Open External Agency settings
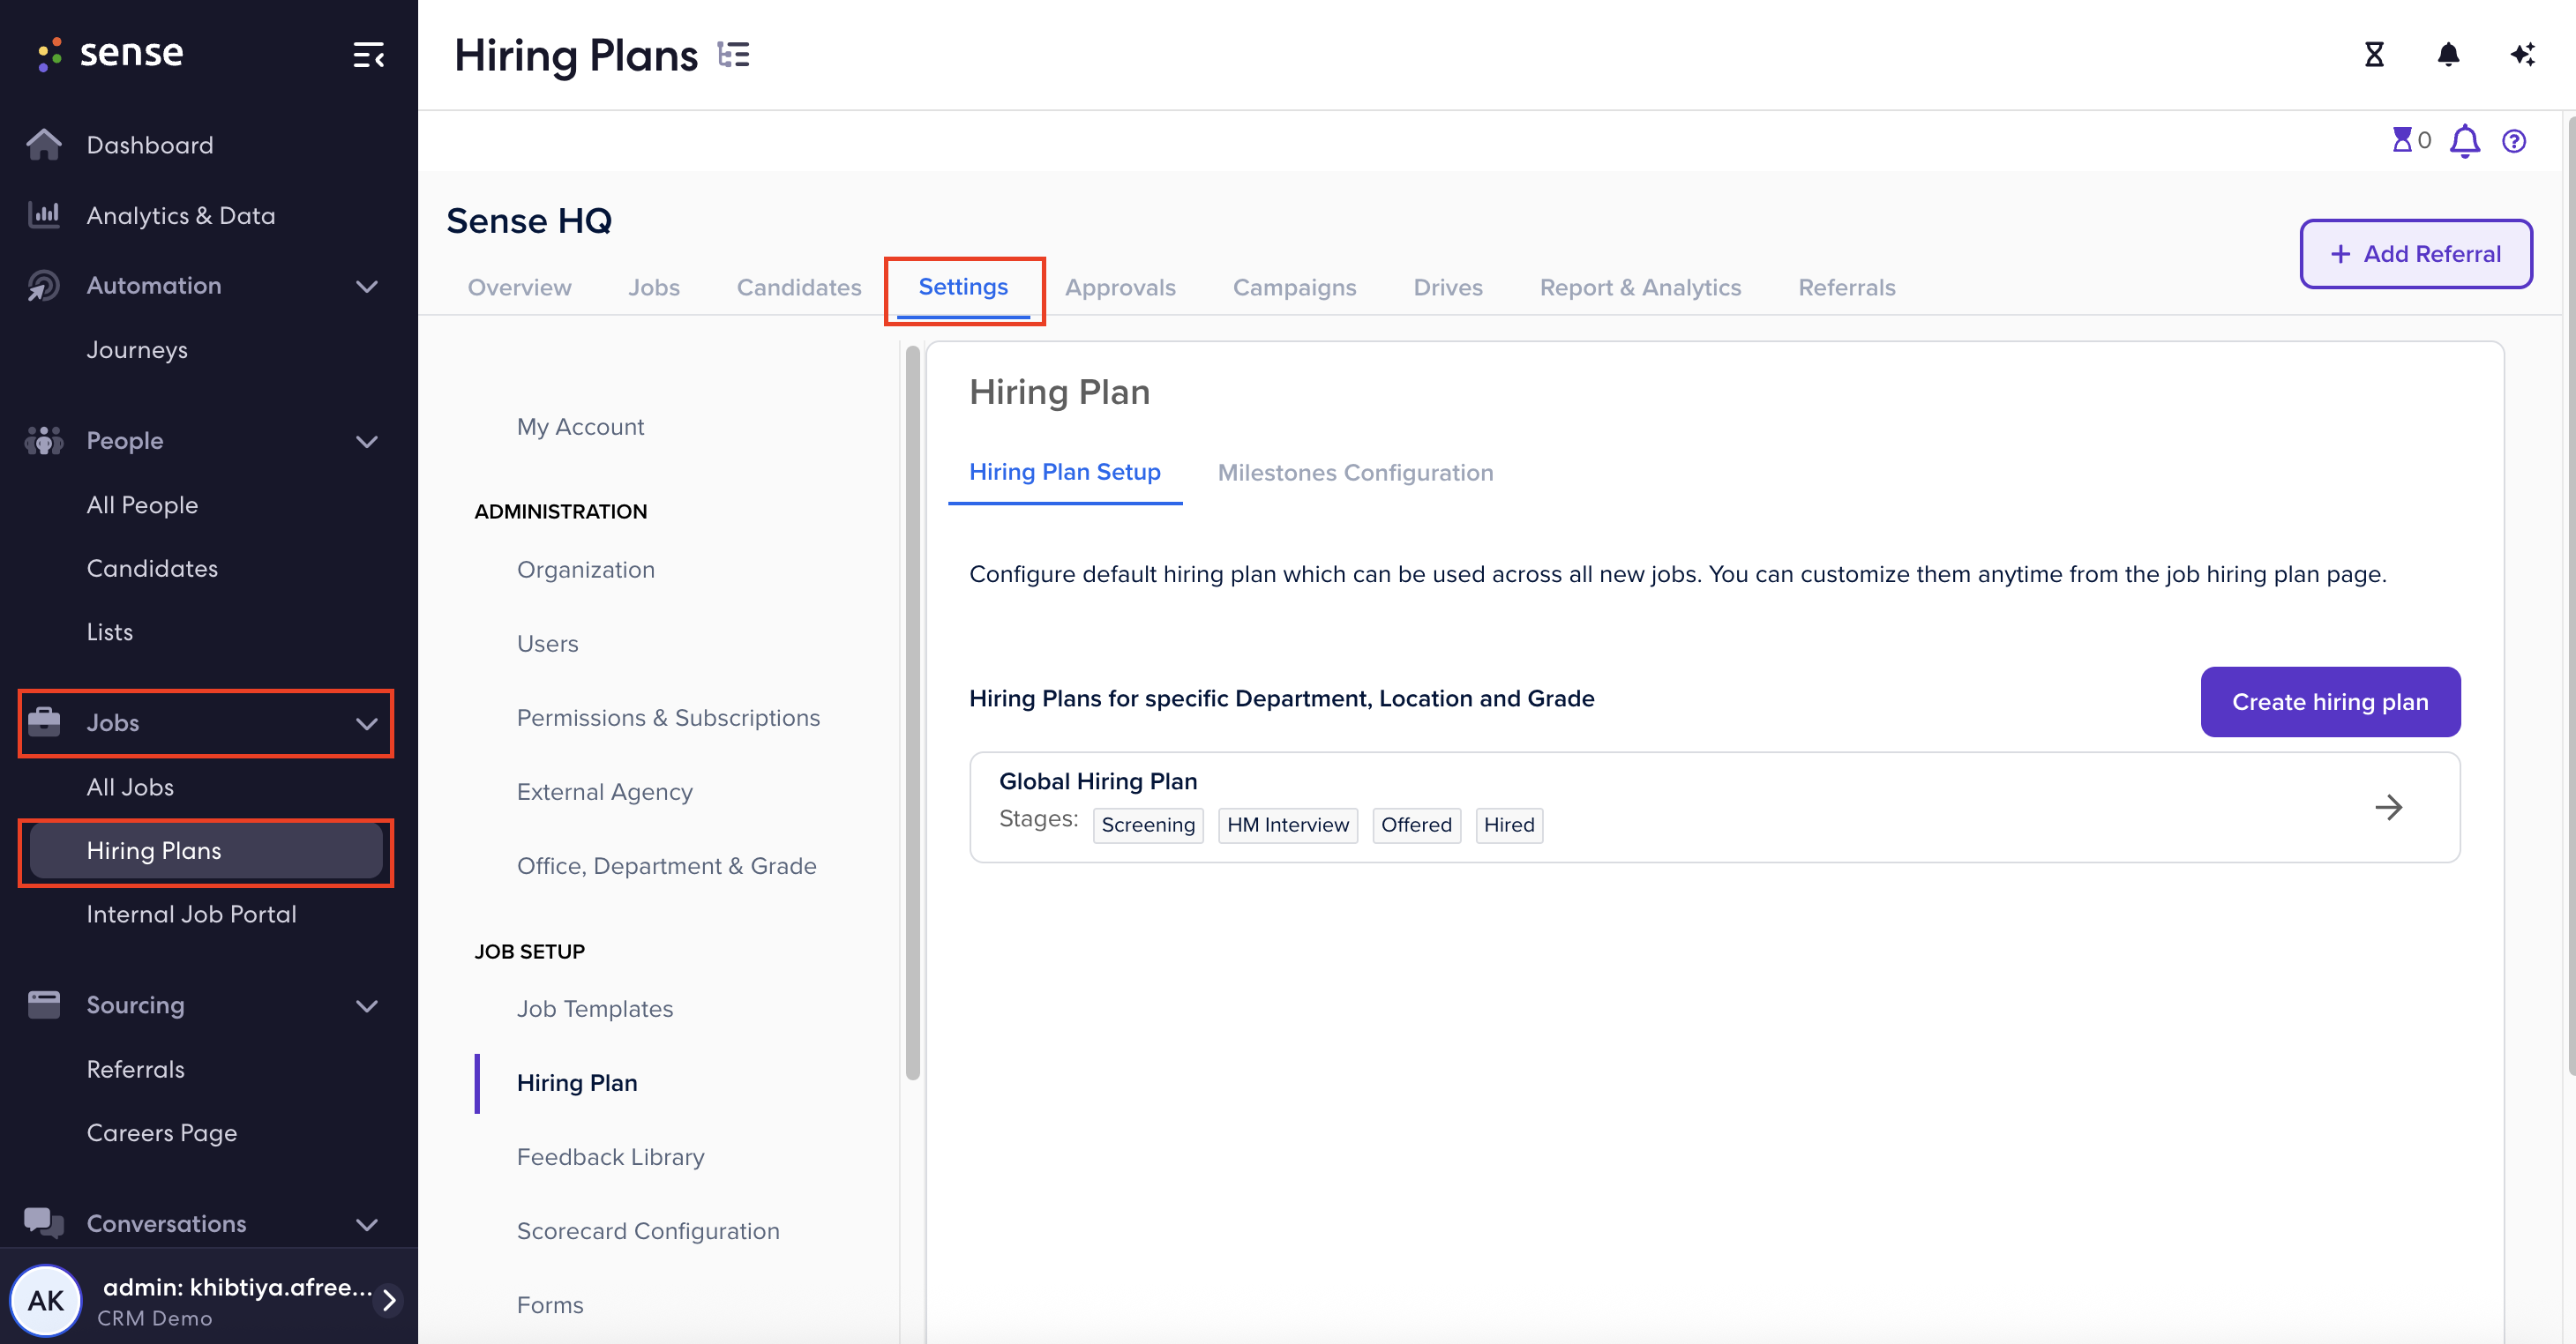The height and width of the screenshot is (1344, 2576). point(604,792)
